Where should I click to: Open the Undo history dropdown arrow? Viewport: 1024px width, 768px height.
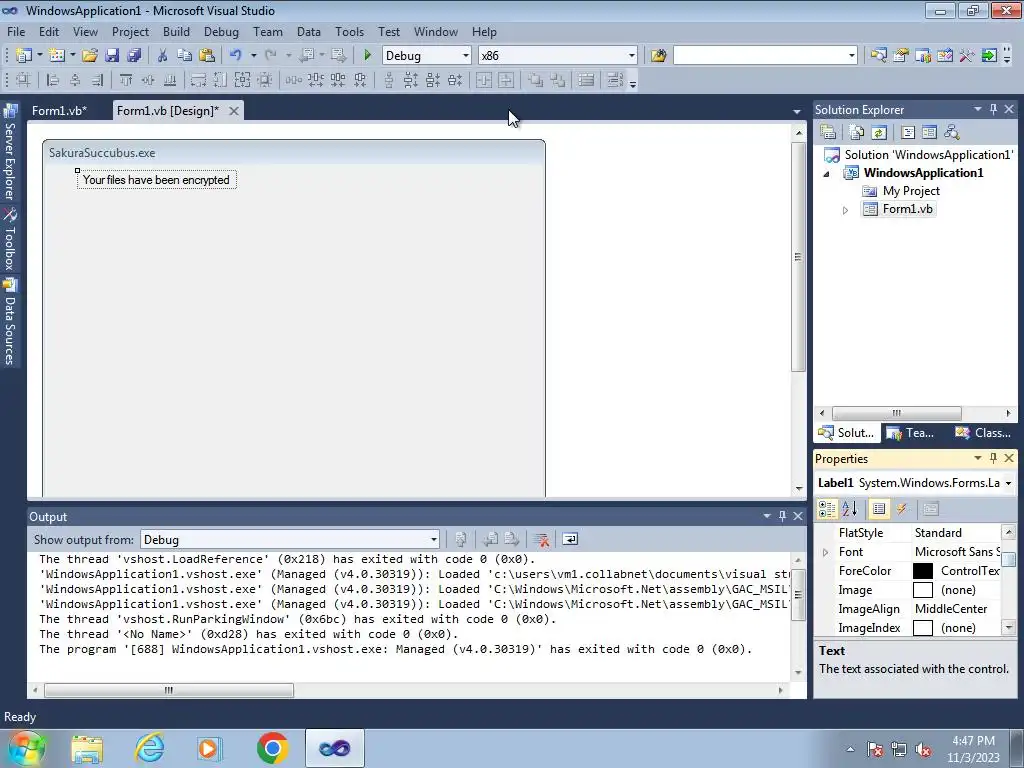[253, 56]
